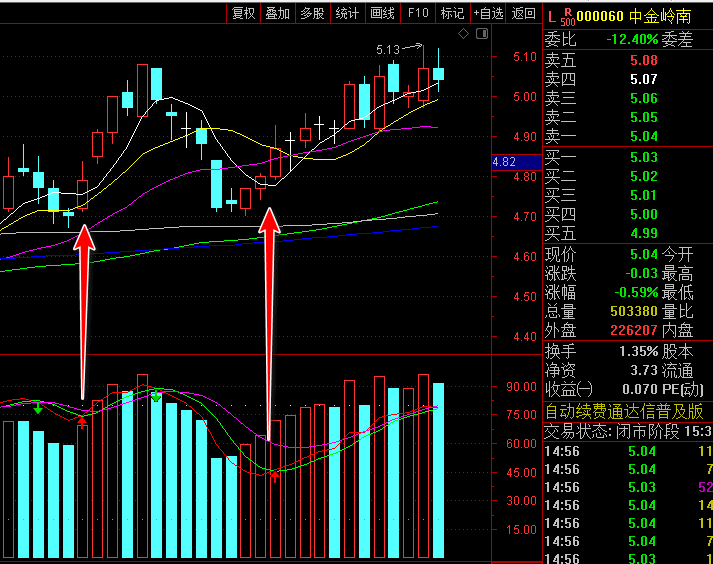Click the 返回 back button
Screen dimensions: 713x564
pos(523,14)
